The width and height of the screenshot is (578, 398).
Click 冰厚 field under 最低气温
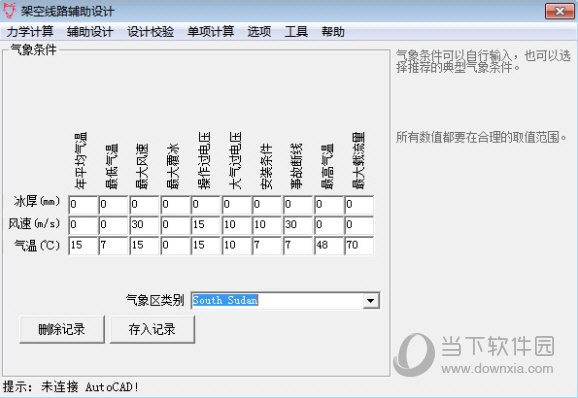click(x=114, y=205)
